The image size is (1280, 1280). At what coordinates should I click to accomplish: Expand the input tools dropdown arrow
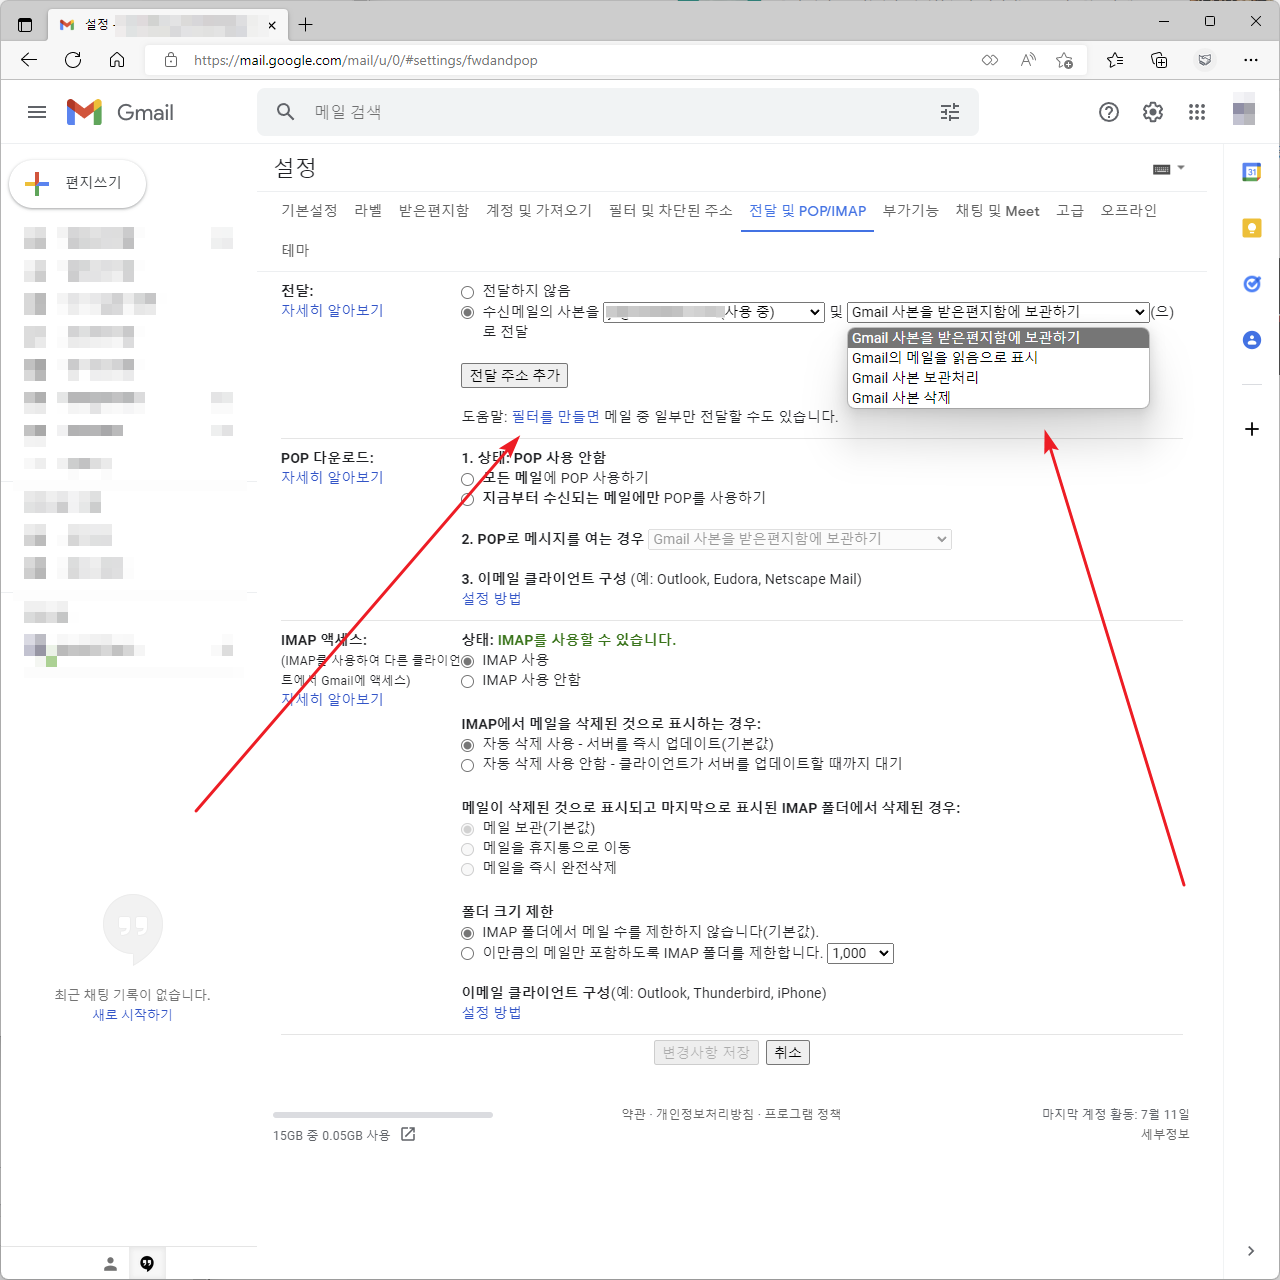click(x=1181, y=168)
